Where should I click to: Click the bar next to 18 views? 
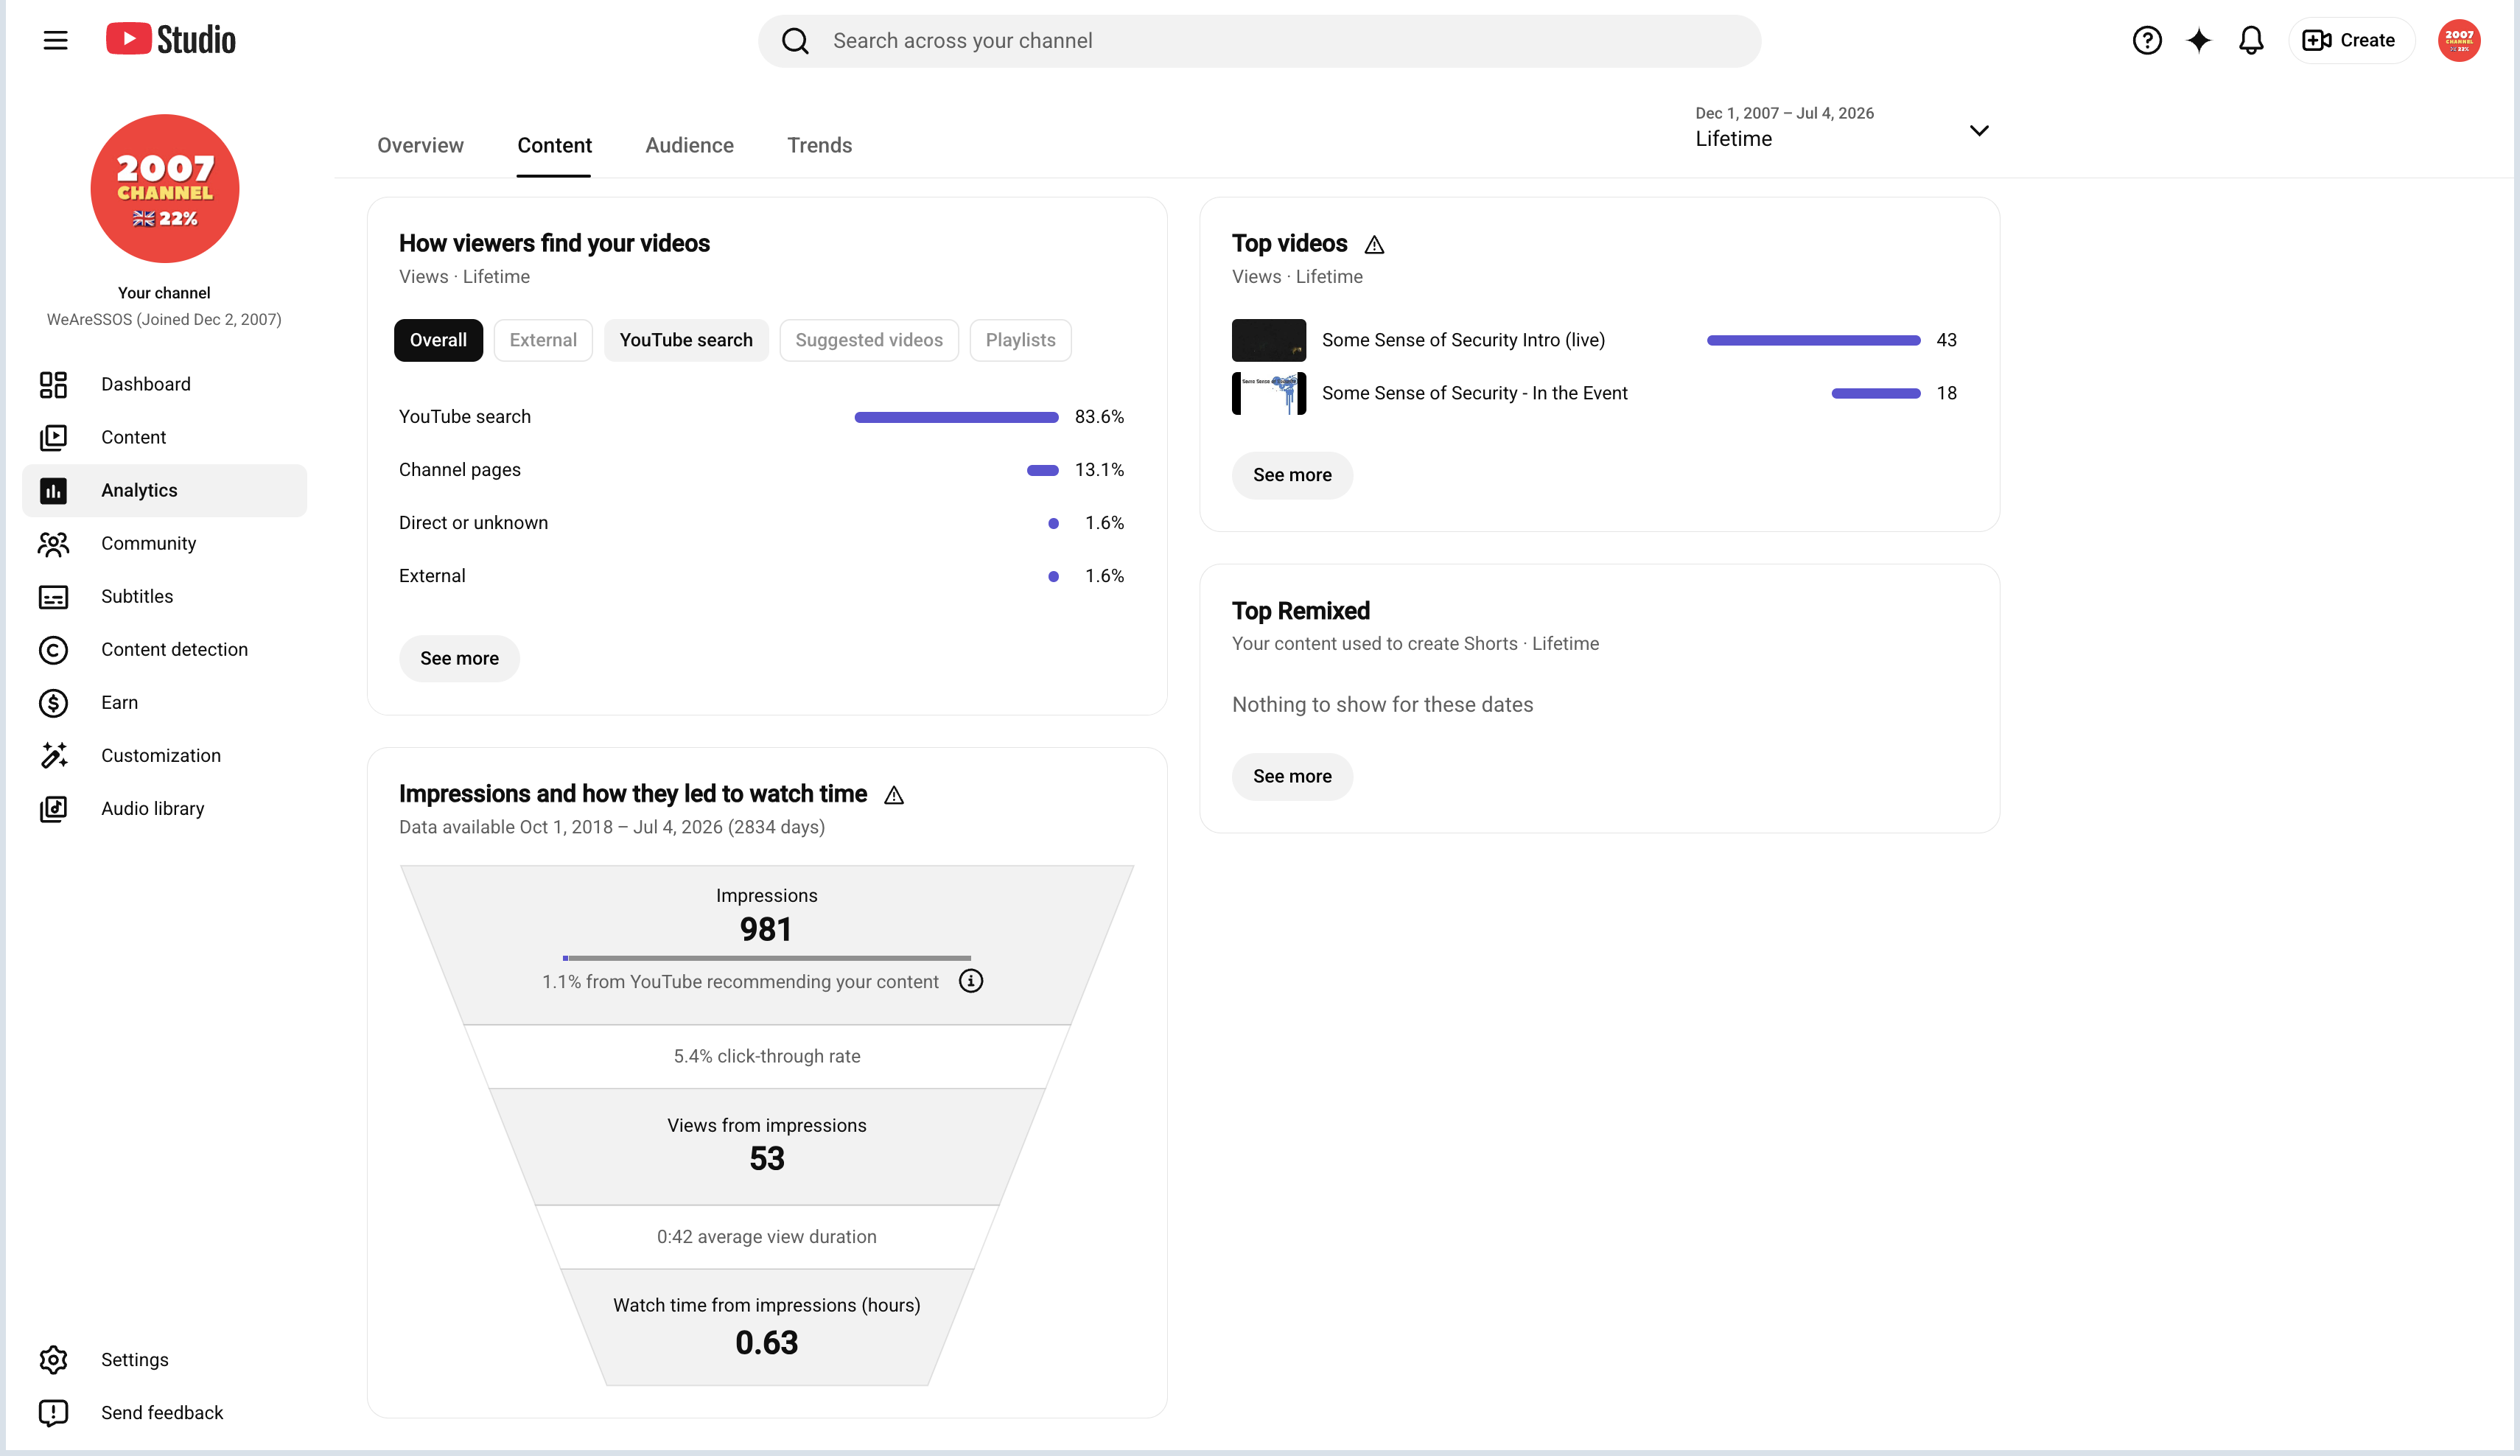pos(1875,393)
